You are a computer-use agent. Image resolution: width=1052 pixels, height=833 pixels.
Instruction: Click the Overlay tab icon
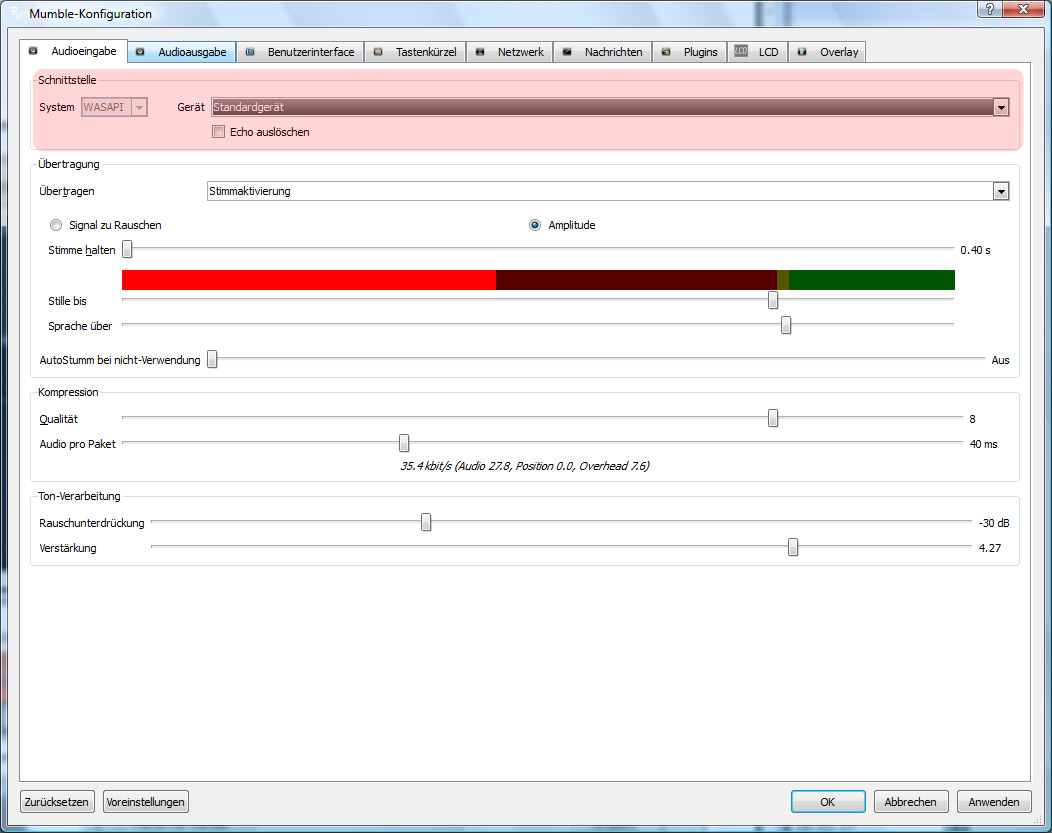click(x=802, y=52)
